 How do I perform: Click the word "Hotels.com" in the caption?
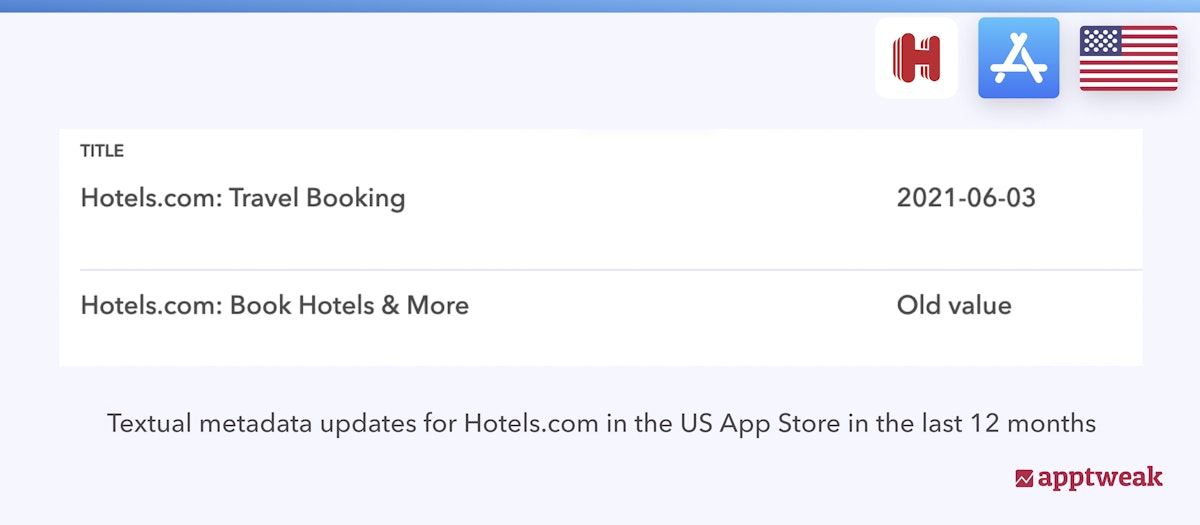coord(531,423)
